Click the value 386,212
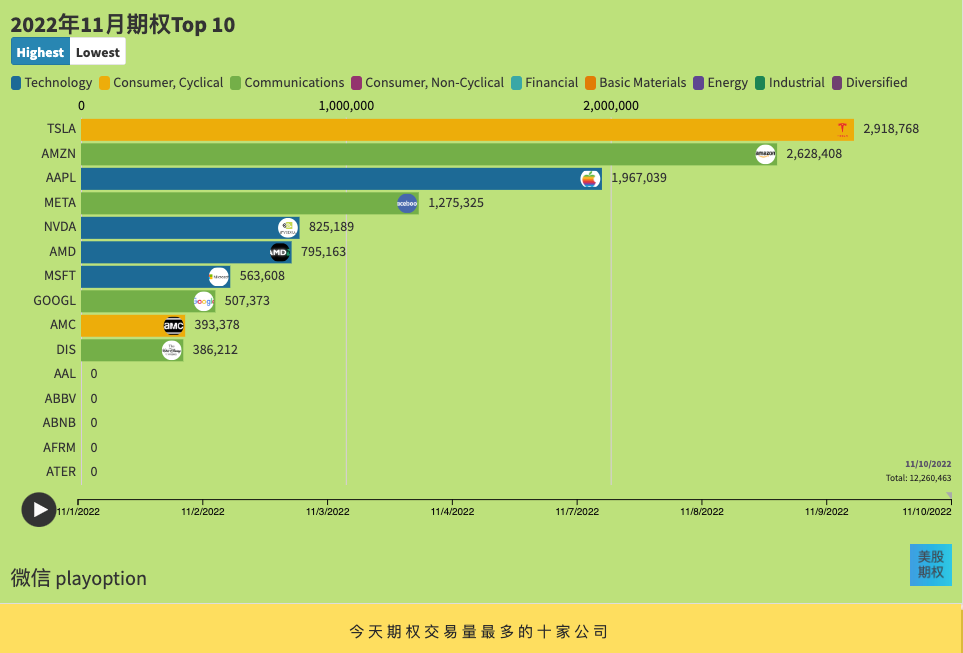The height and width of the screenshot is (653, 963). click(215, 350)
